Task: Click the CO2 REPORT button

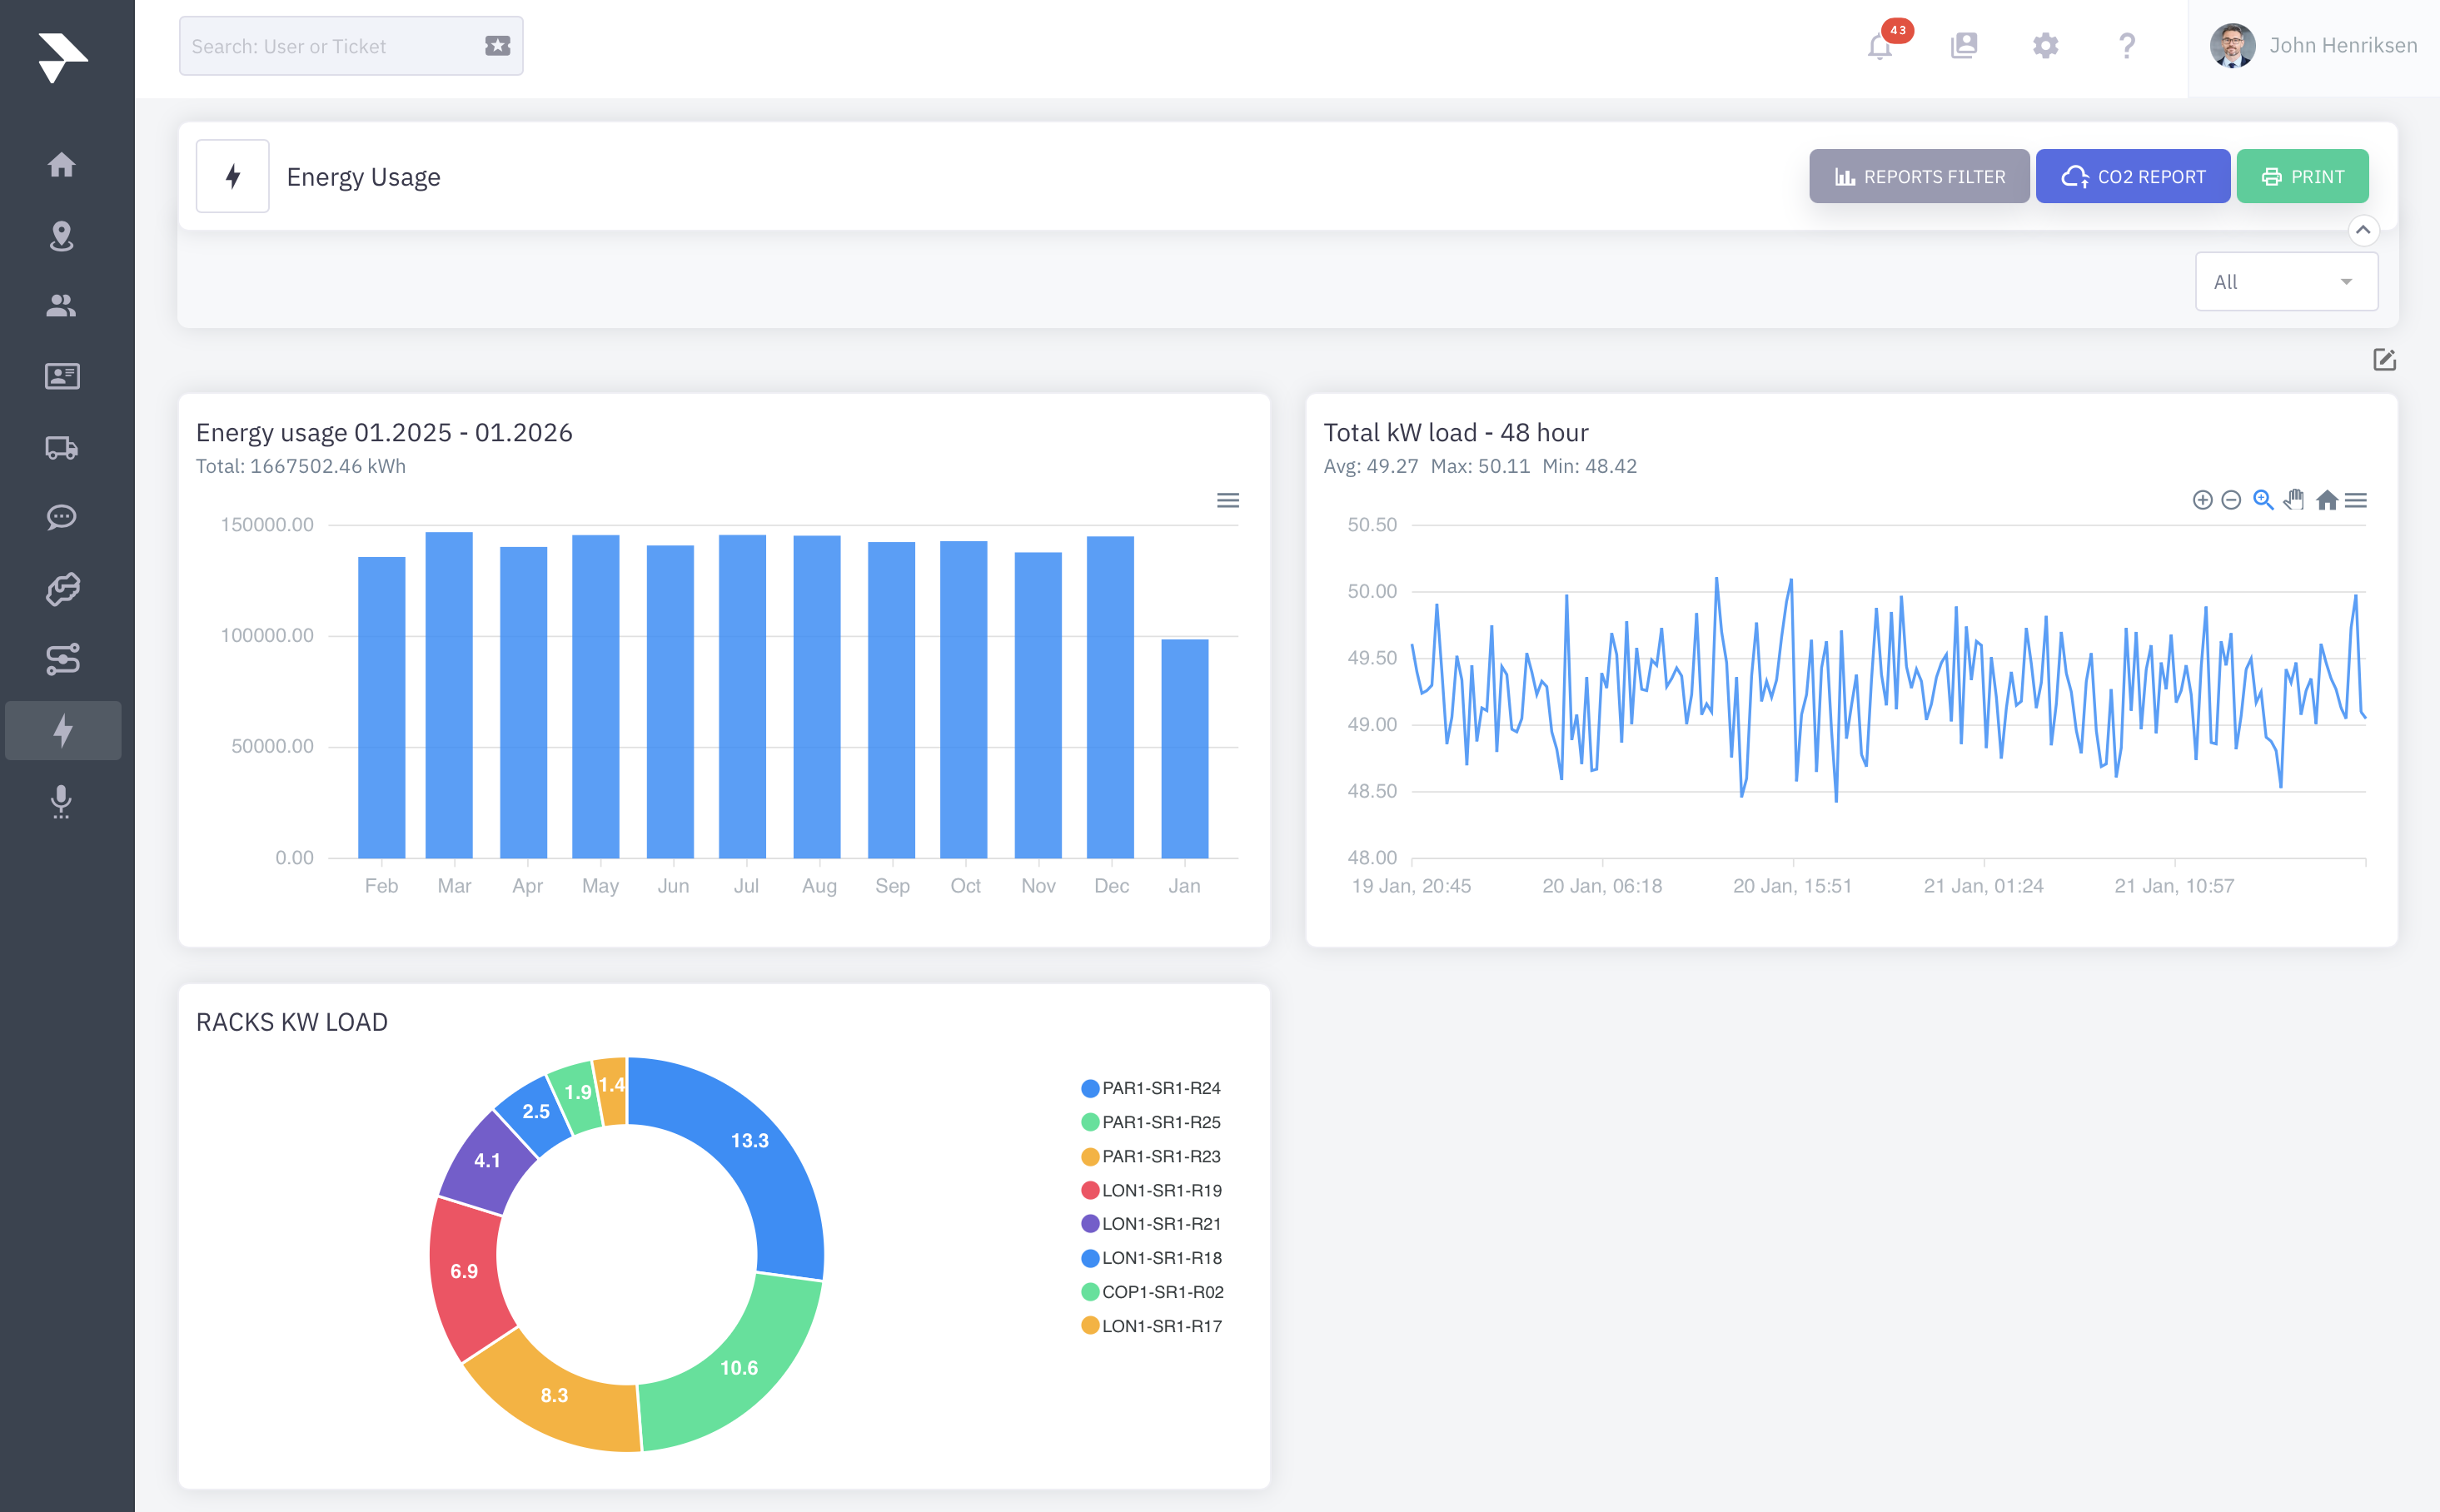Action: 2132,177
